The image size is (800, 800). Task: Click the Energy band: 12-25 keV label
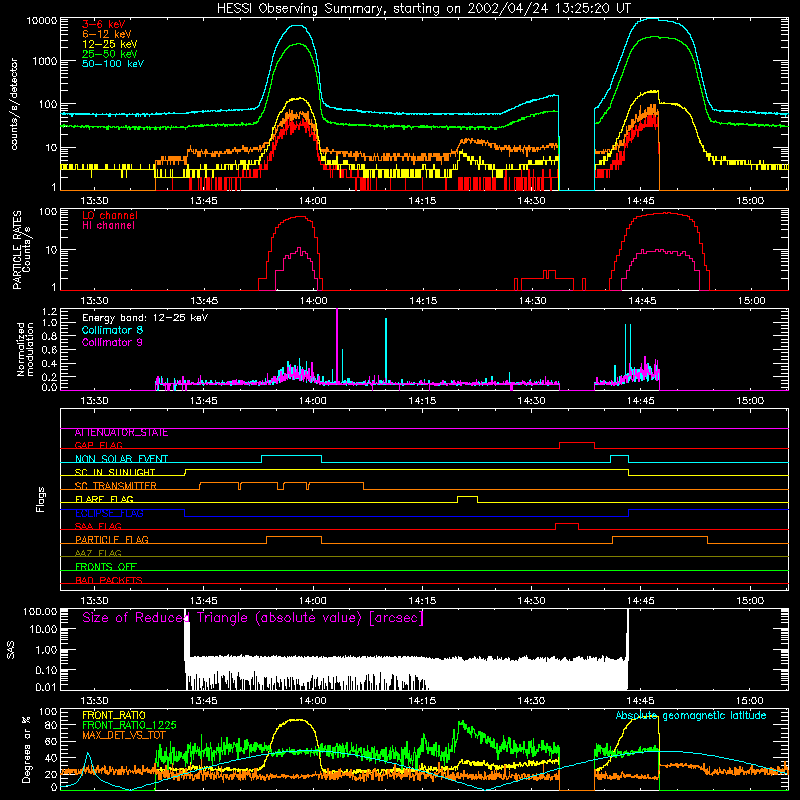point(145,318)
